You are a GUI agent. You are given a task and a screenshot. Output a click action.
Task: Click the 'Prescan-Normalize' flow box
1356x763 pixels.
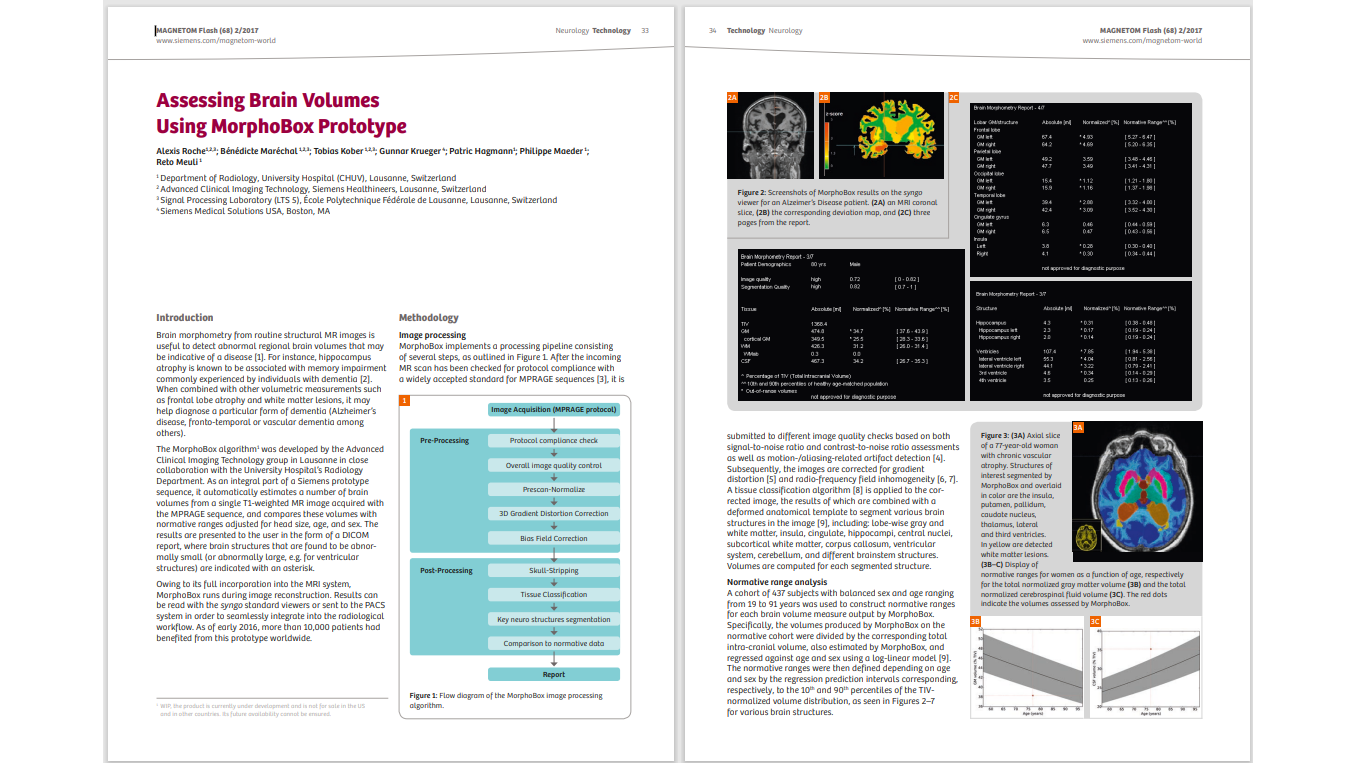tap(554, 489)
